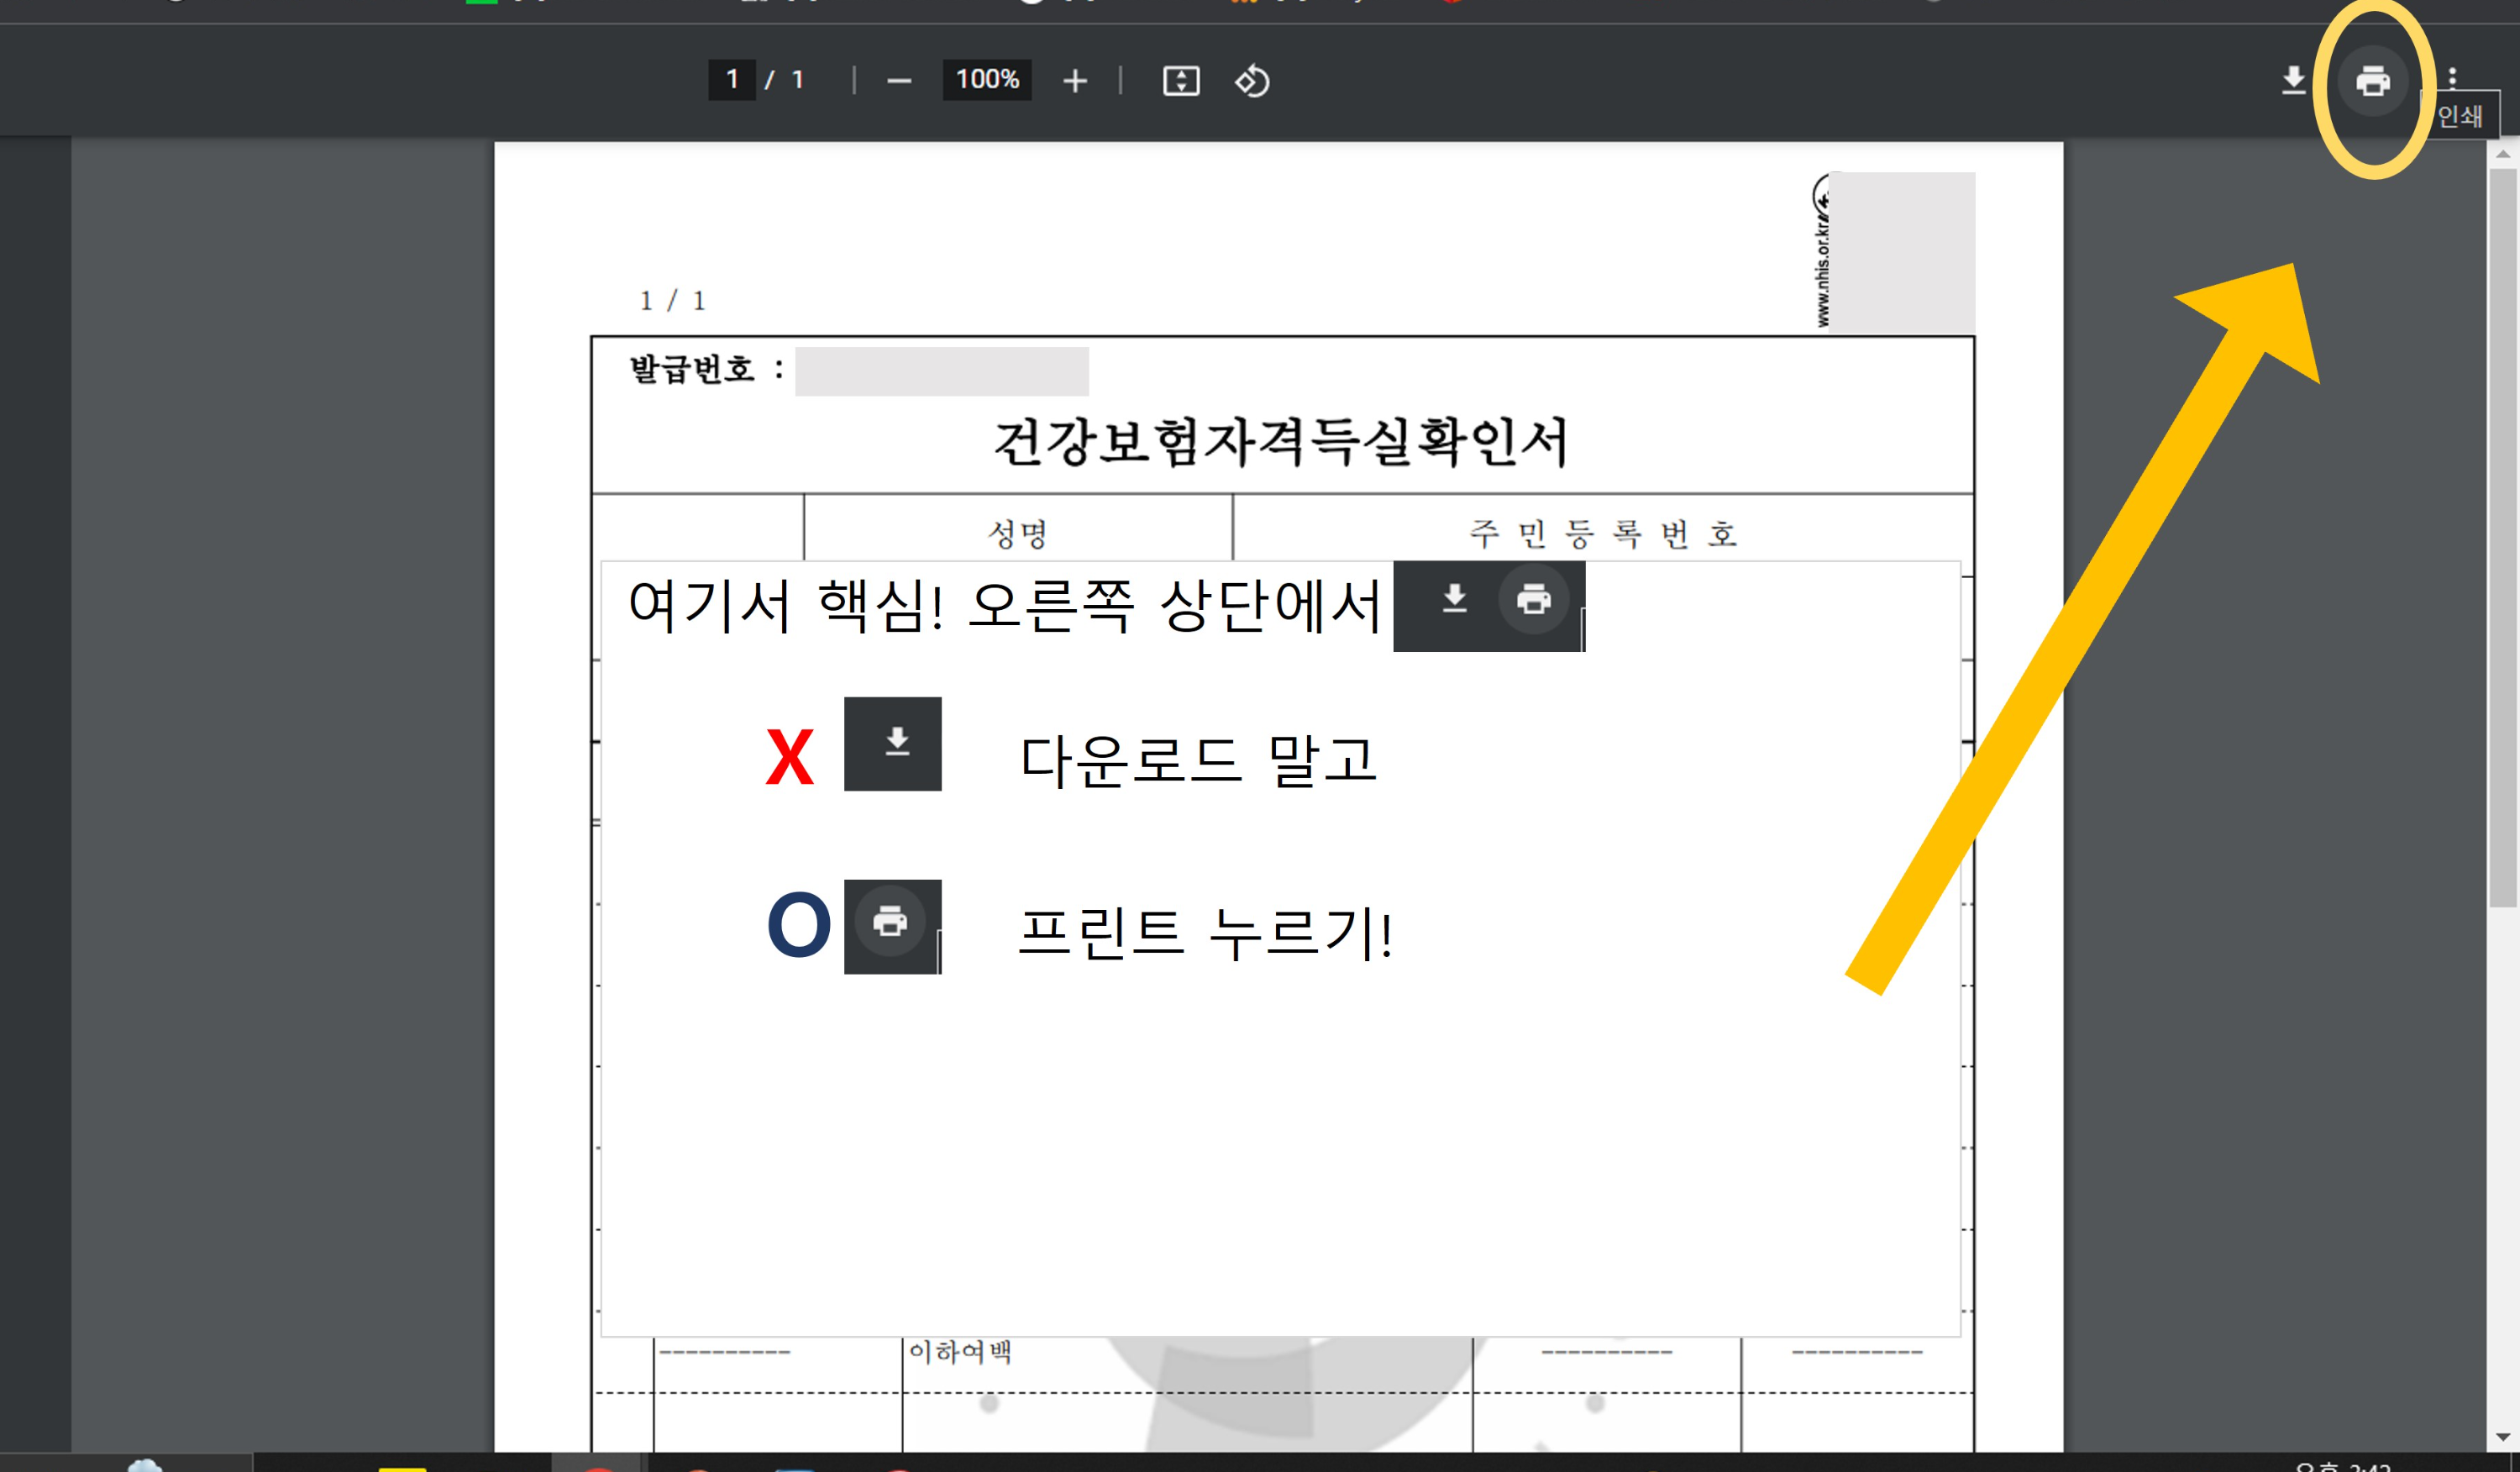Click the document title 건강보험자격득실확인서
The width and height of the screenshot is (2520, 1472).
pos(1282,442)
